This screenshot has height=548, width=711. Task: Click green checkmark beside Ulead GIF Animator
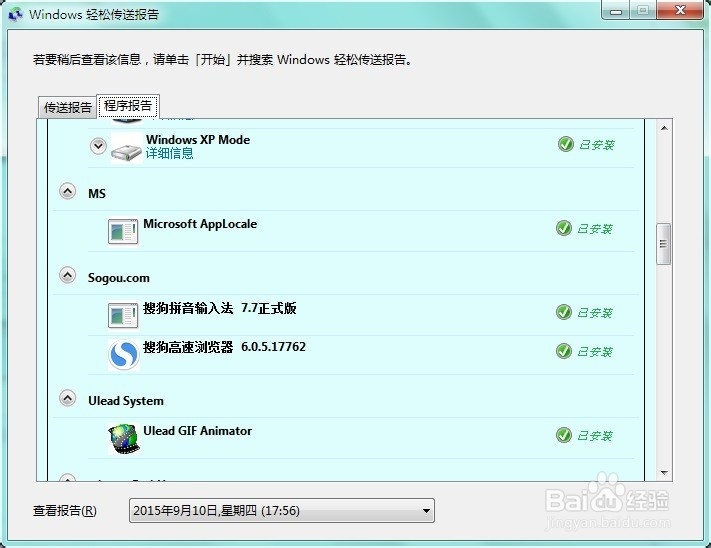coord(564,435)
